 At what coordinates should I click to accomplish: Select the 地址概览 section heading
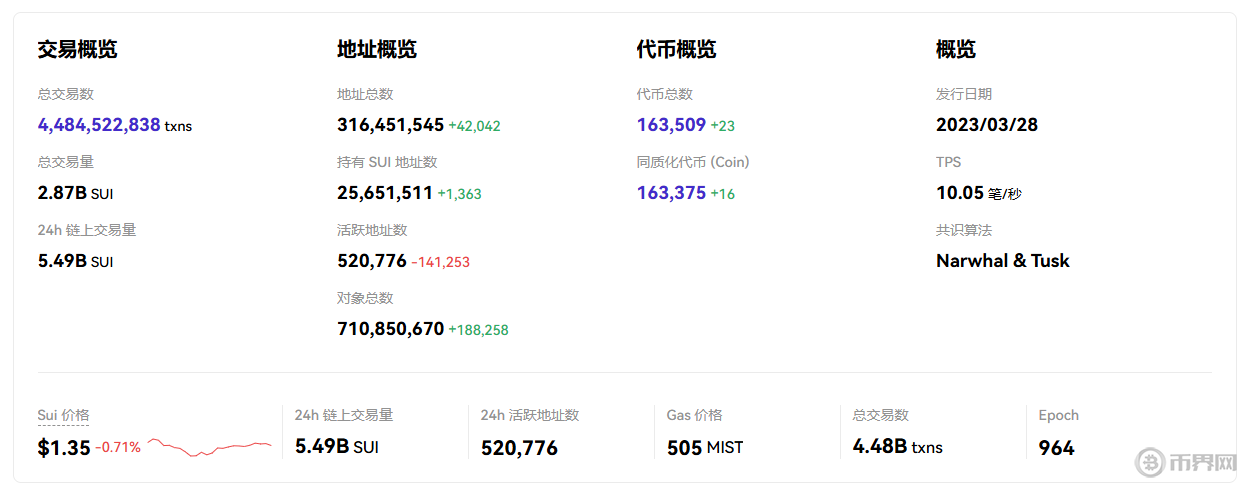(x=377, y=49)
